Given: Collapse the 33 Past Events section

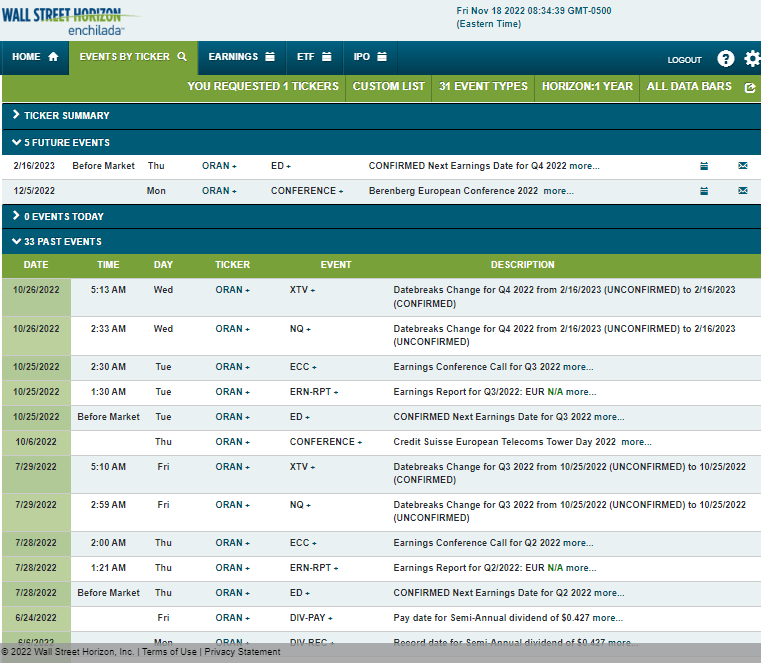Looking at the screenshot, I should pyautogui.click(x=62, y=242).
